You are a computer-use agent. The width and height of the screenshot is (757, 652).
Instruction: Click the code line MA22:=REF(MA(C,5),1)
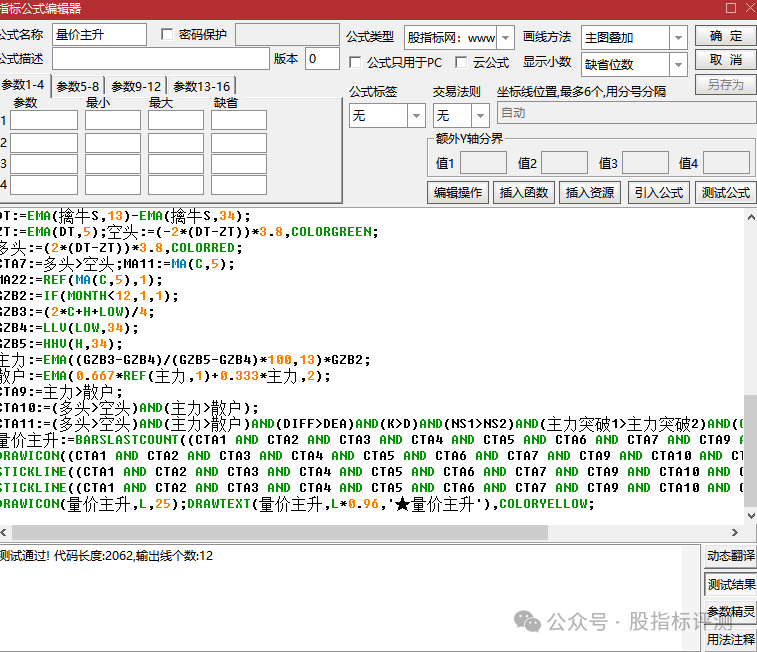[81, 280]
